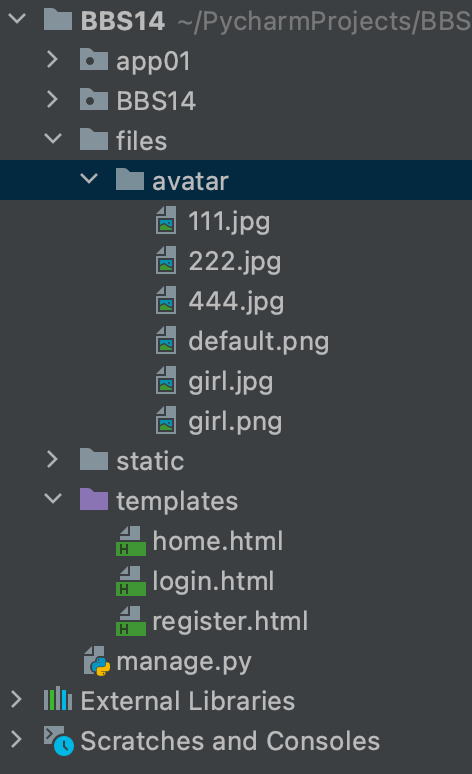Click the HTML icon of home.html
472x774 pixels.
131,541
